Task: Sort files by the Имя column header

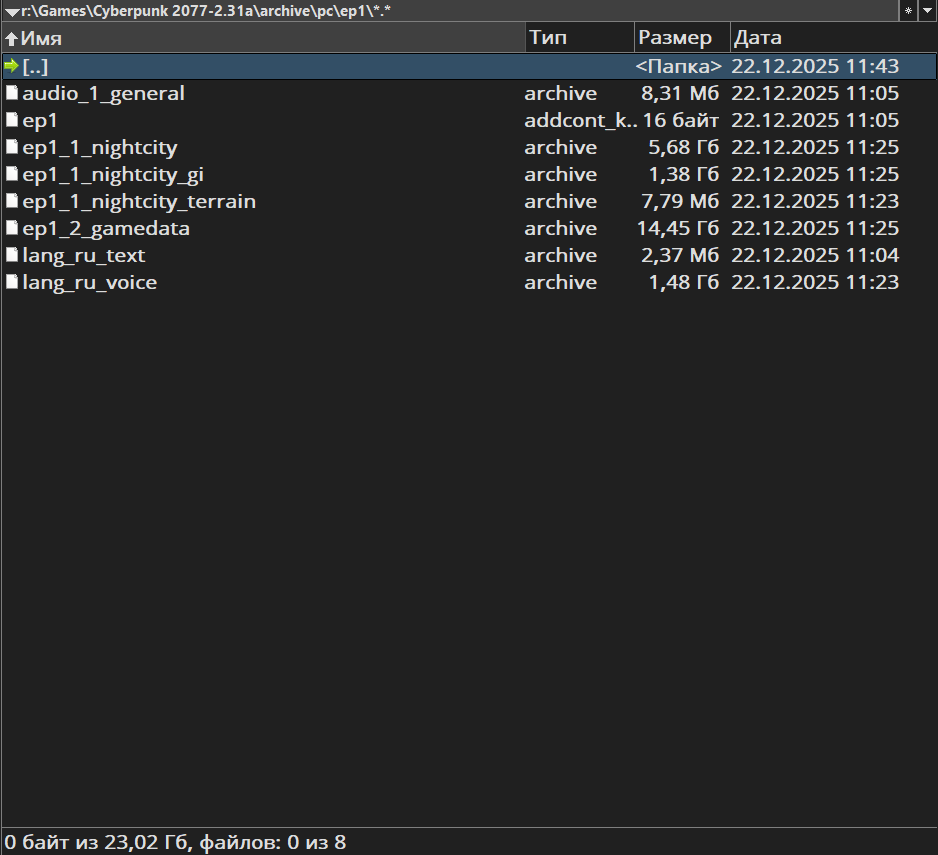Action: tap(42, 38)
